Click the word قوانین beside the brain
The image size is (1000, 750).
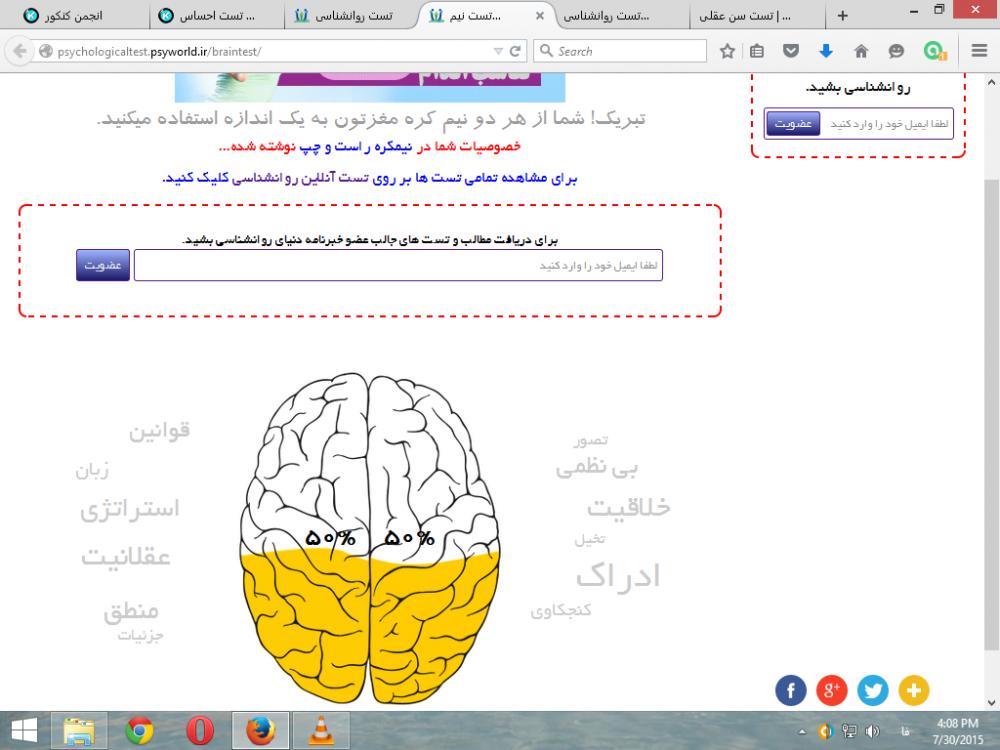coord(159,431)
